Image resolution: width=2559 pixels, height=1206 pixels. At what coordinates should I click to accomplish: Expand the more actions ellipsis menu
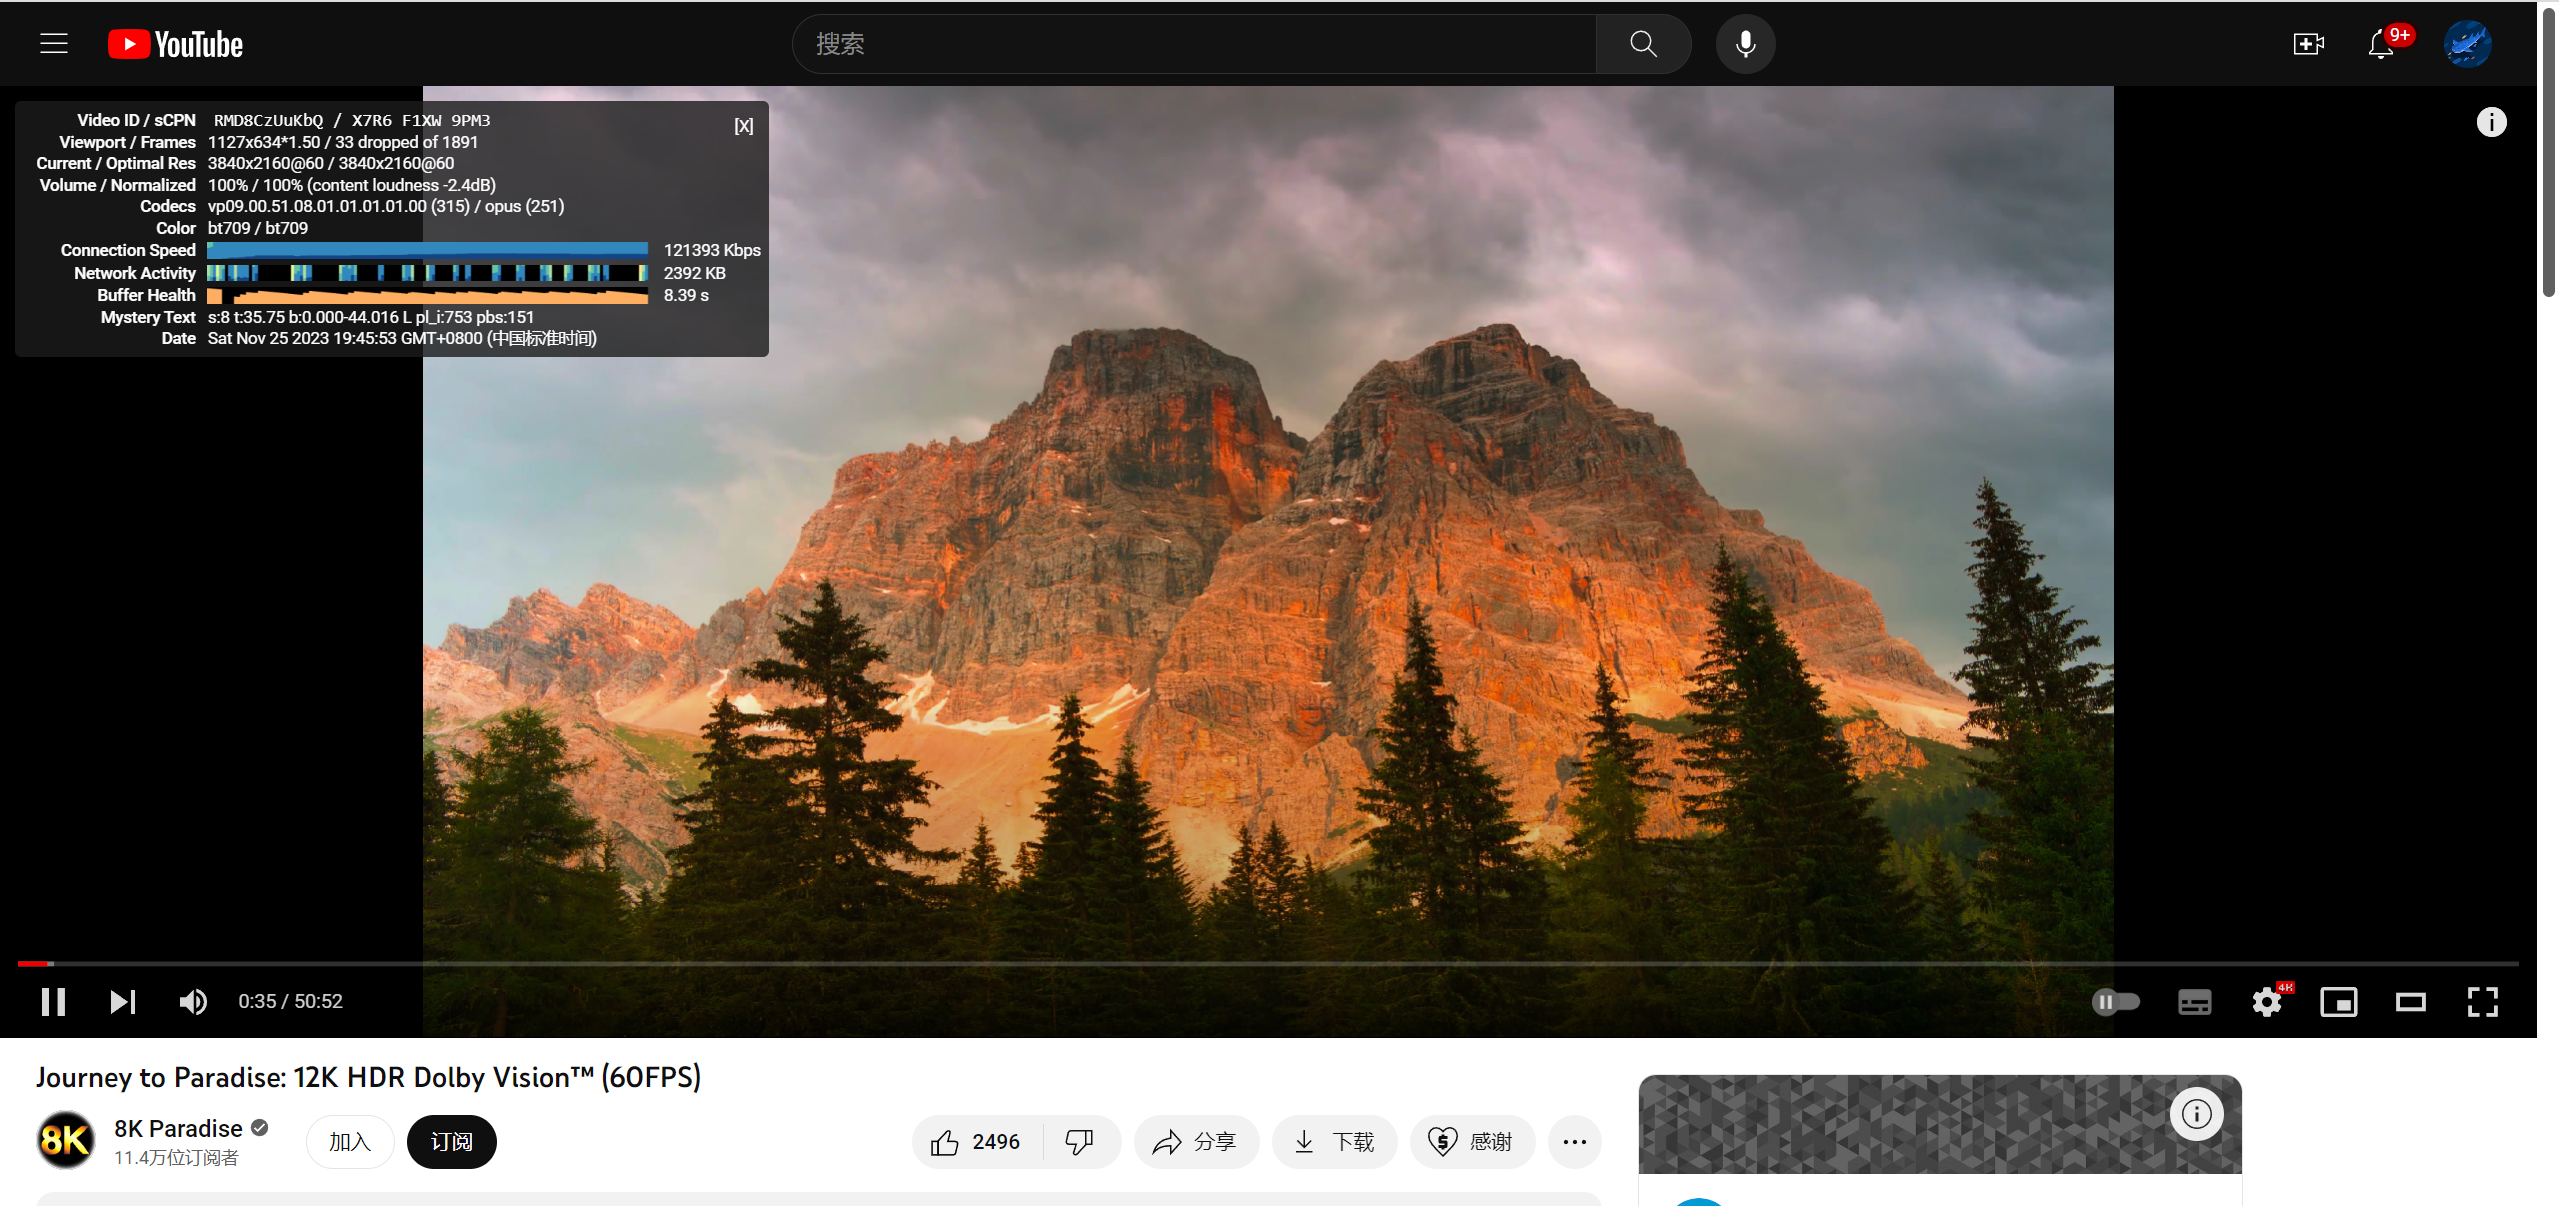[1574, 1142]
